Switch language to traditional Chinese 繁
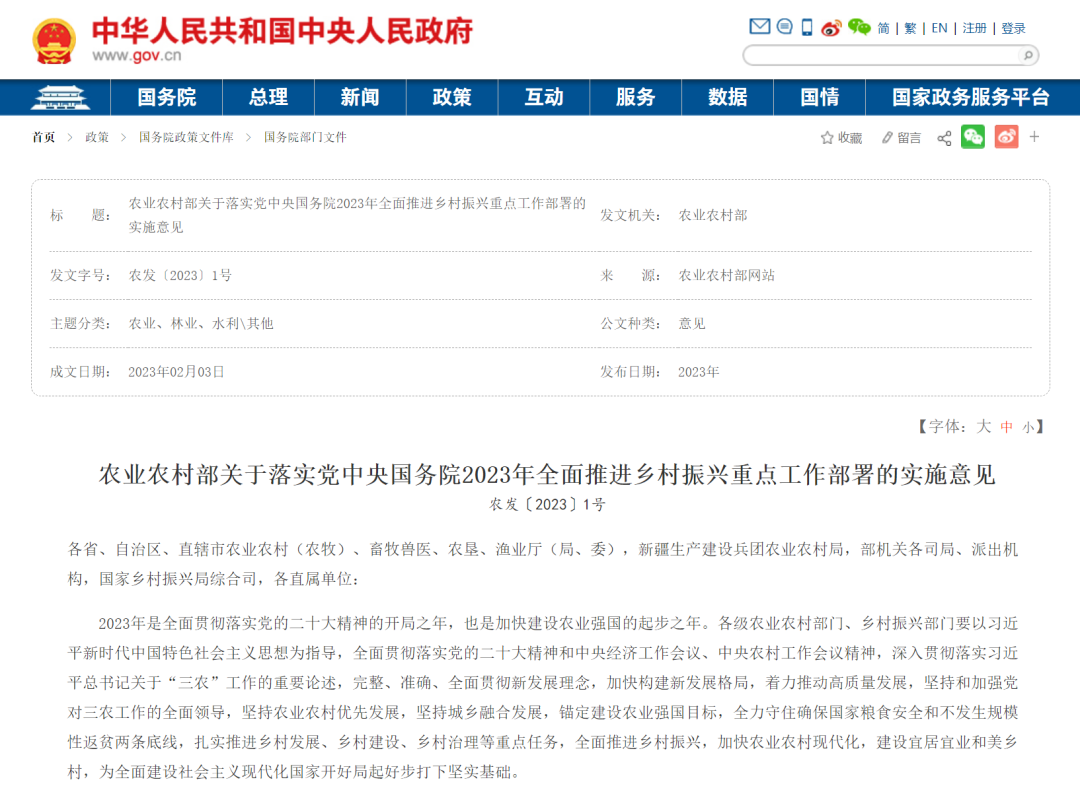 (x=910, y=27)
